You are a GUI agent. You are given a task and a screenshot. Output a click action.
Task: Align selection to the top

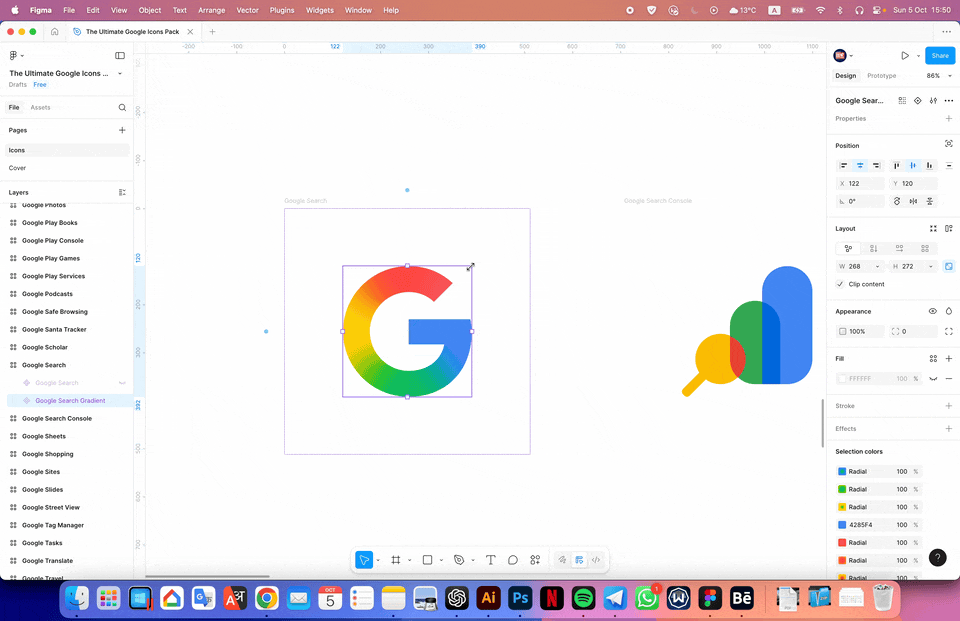(x=896, y=165)
